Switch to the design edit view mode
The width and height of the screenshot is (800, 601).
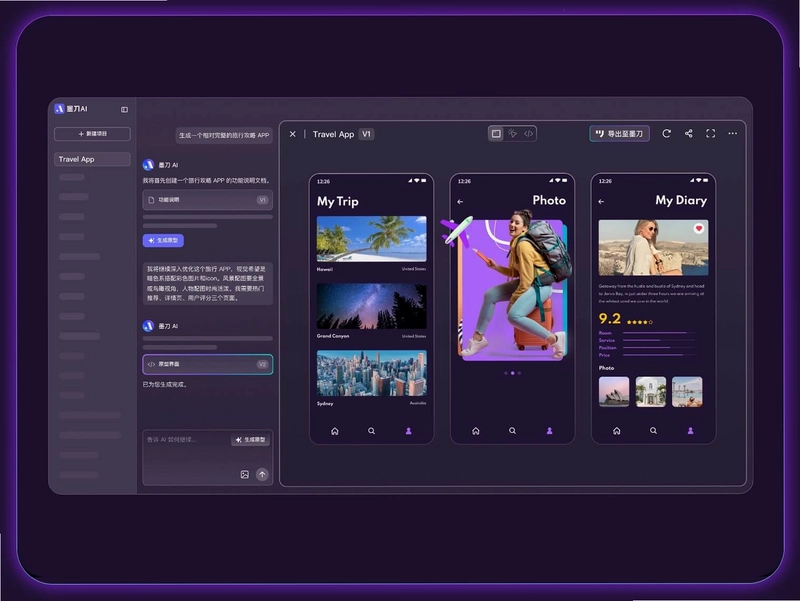click(513, 134)
